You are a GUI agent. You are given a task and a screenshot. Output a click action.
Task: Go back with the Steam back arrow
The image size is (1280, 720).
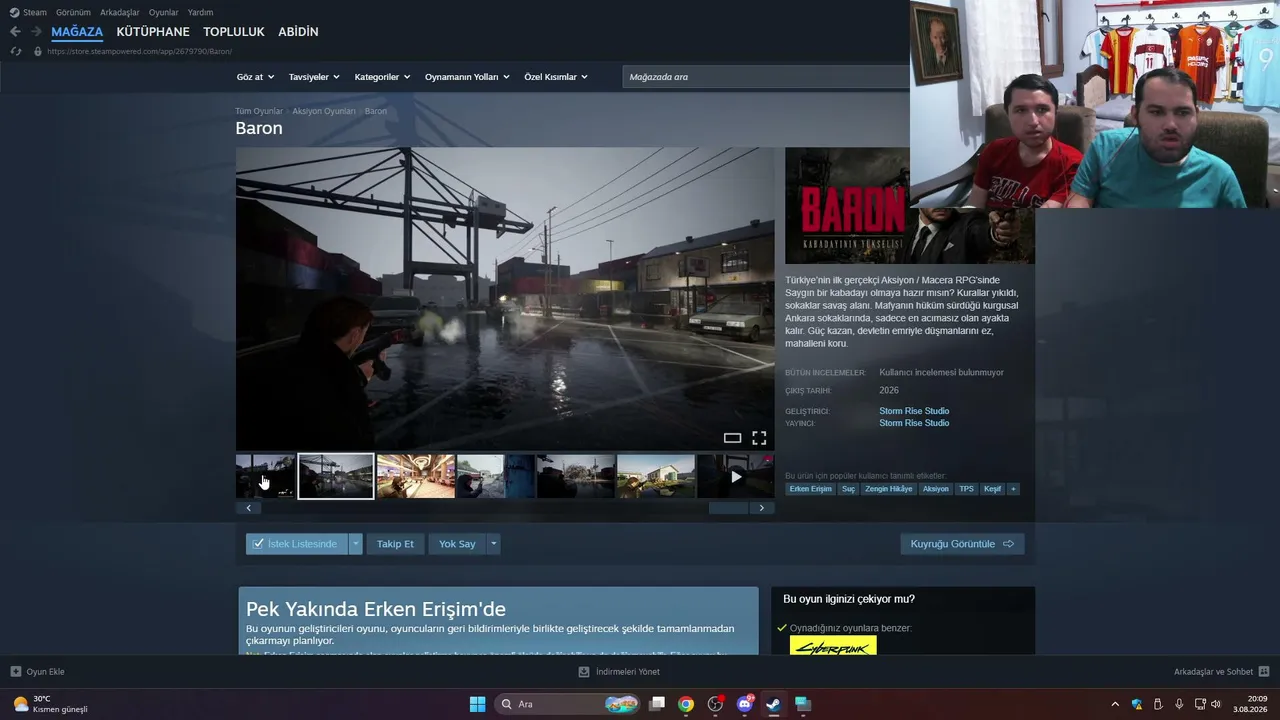pyautogui.click(x=15, y=32)
